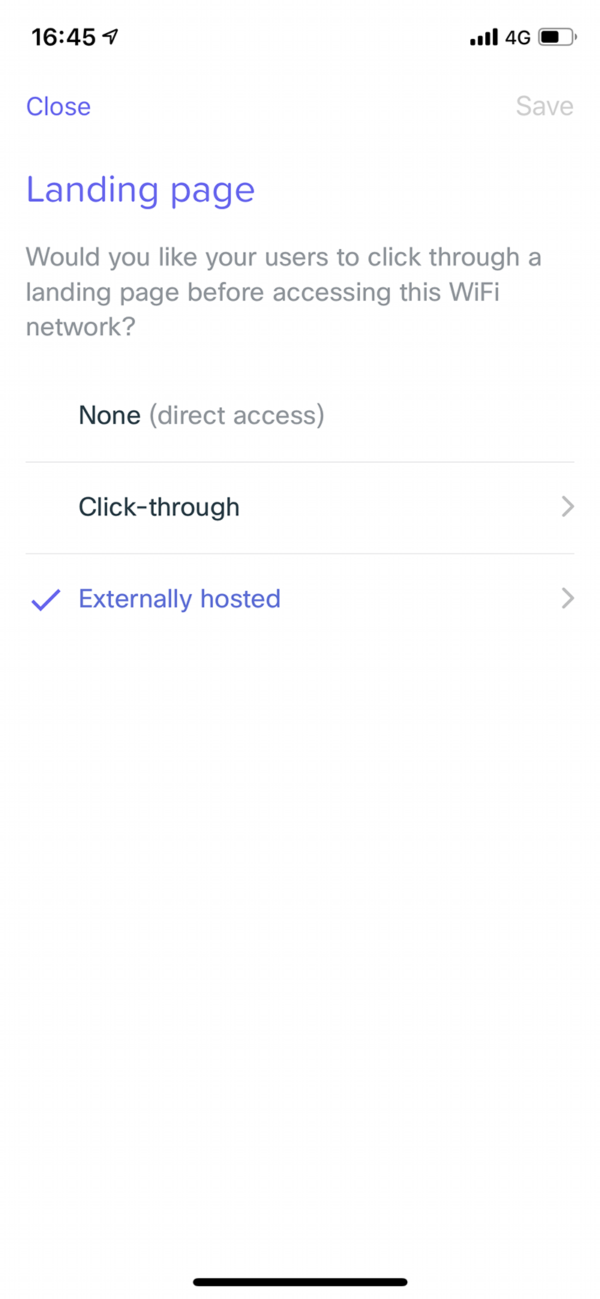Expand Externally hosted details with its chevron
This screenshot has height=1299, width=600.
pyautogui.click(x=567, y=599)
